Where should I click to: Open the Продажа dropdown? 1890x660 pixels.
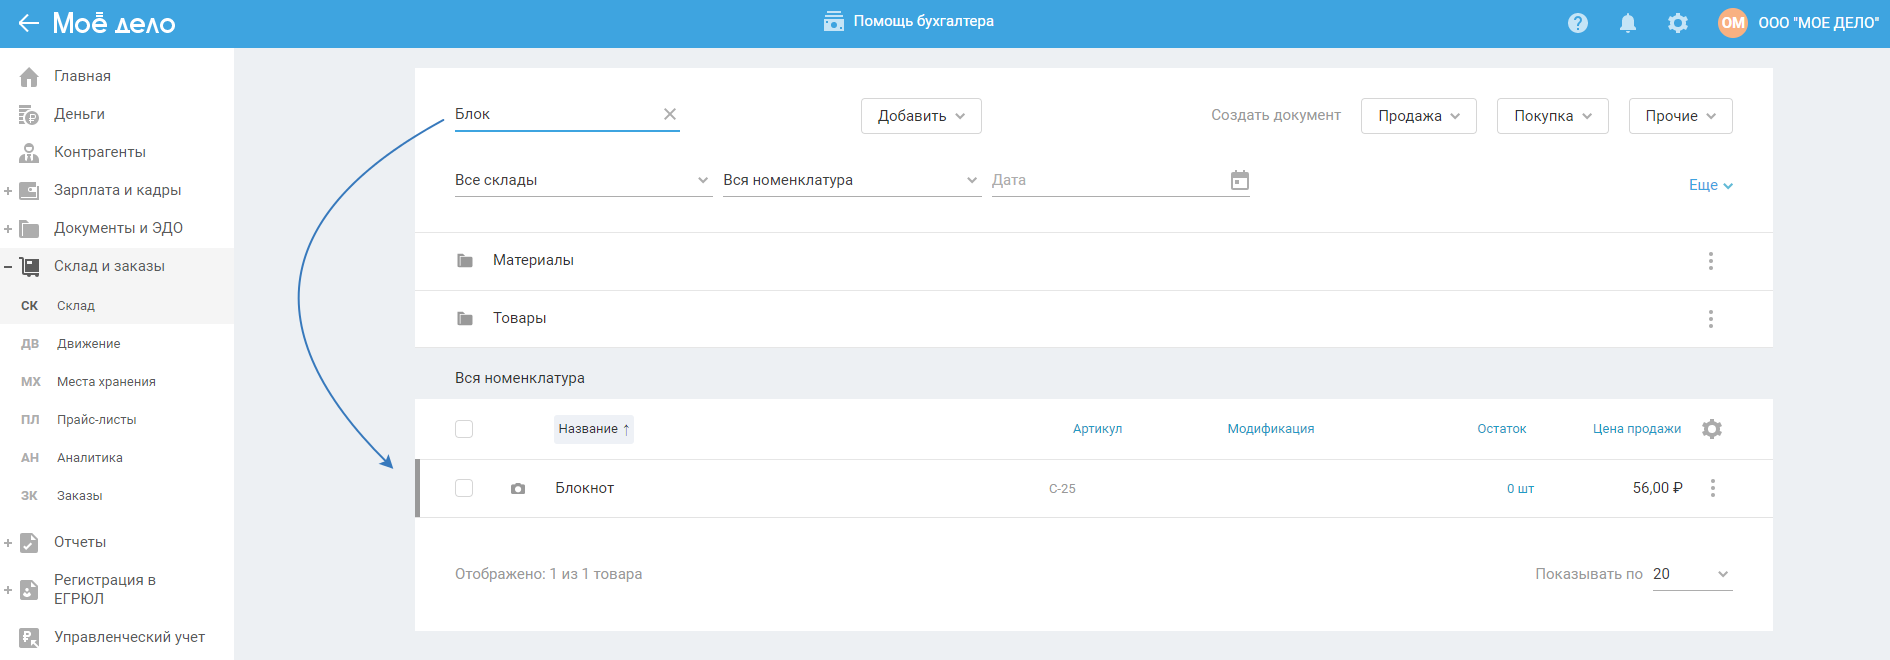point(1418,116)
